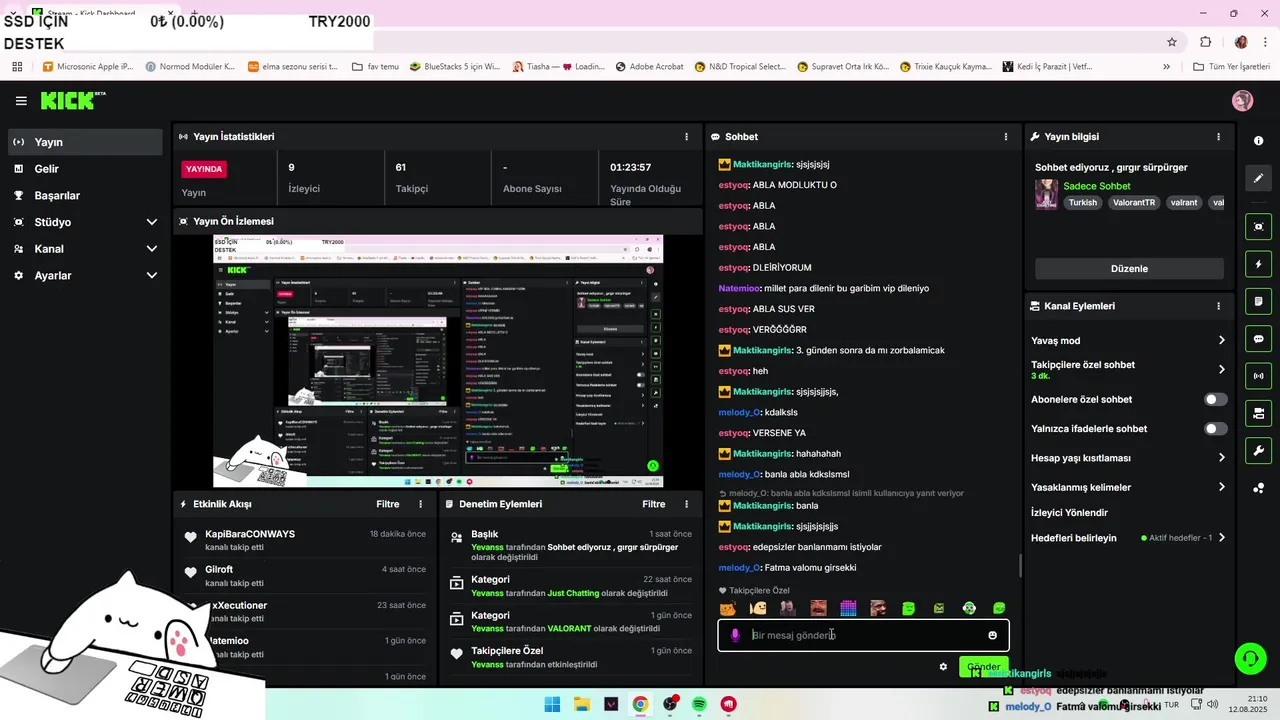The height and width of the screenshot is (720, 1280).
Task: Open the Kanal Eylemleri three-dot menu
Action: tap(1218, 306)
